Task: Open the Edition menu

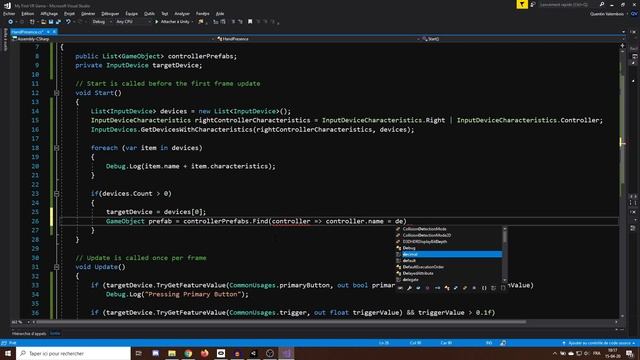Action: click(x=27, y=13)
